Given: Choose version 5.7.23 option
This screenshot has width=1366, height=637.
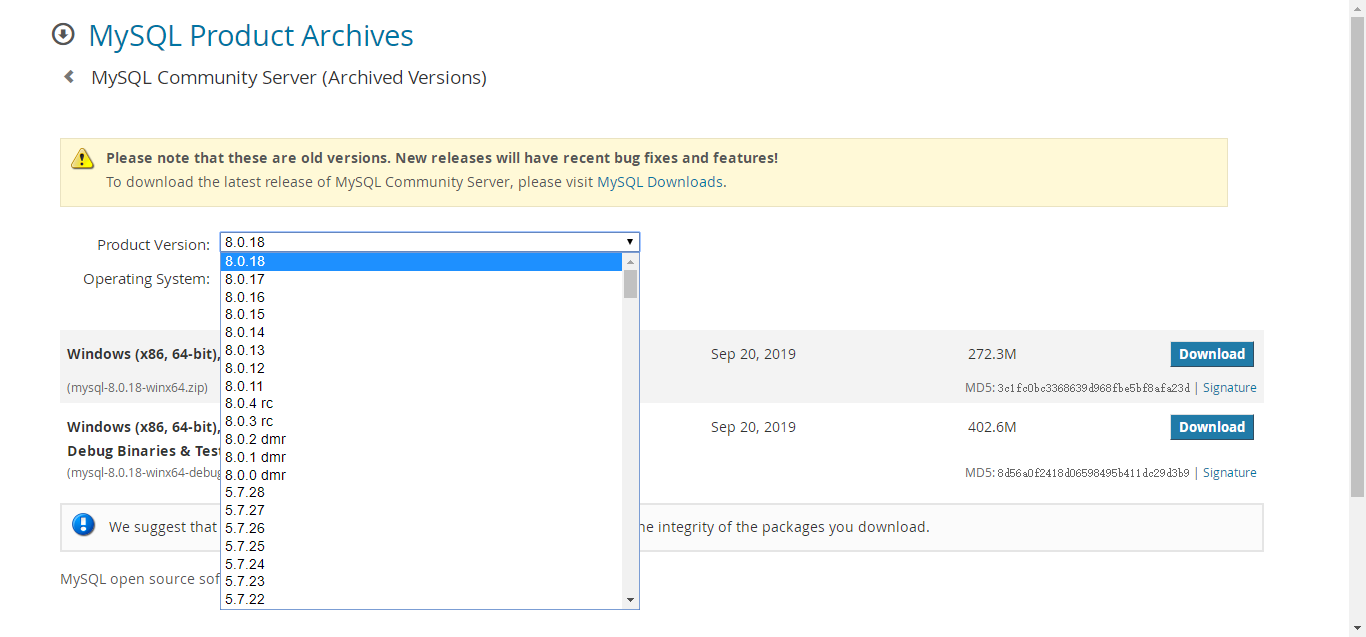Looking at the screenshot, I should click(x=421, y=582).
